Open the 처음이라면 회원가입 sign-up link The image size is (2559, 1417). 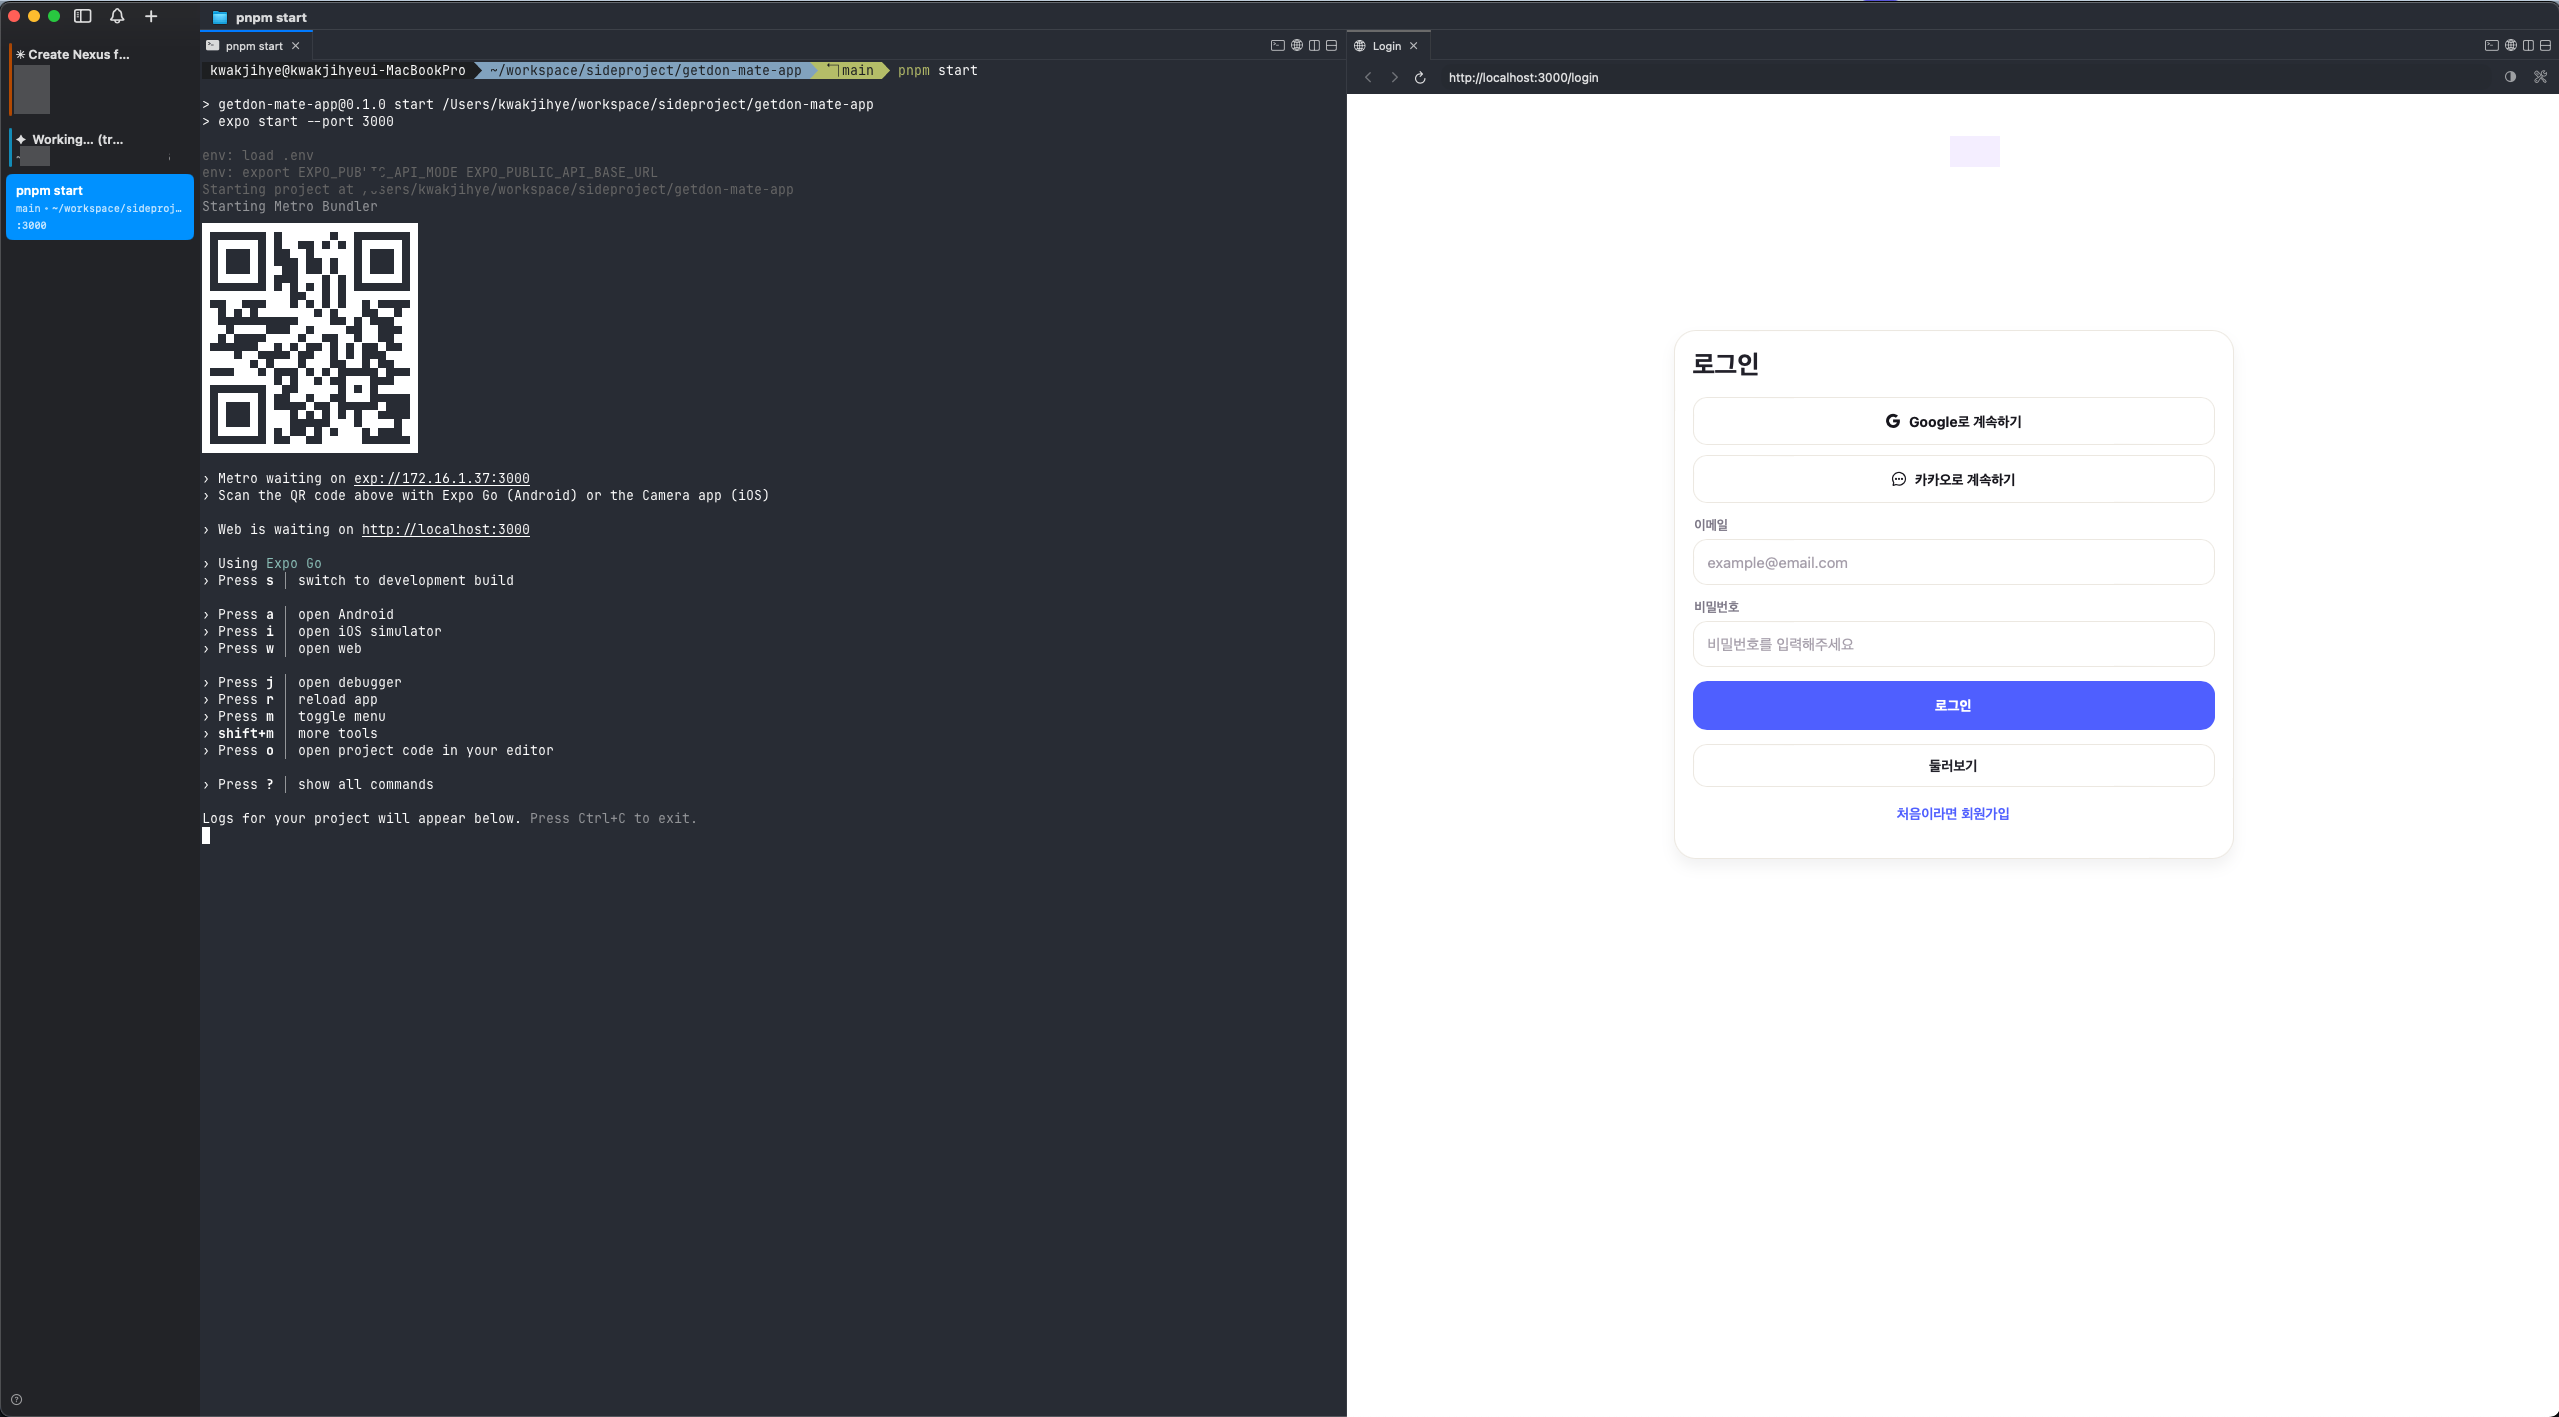(1952, 813)
